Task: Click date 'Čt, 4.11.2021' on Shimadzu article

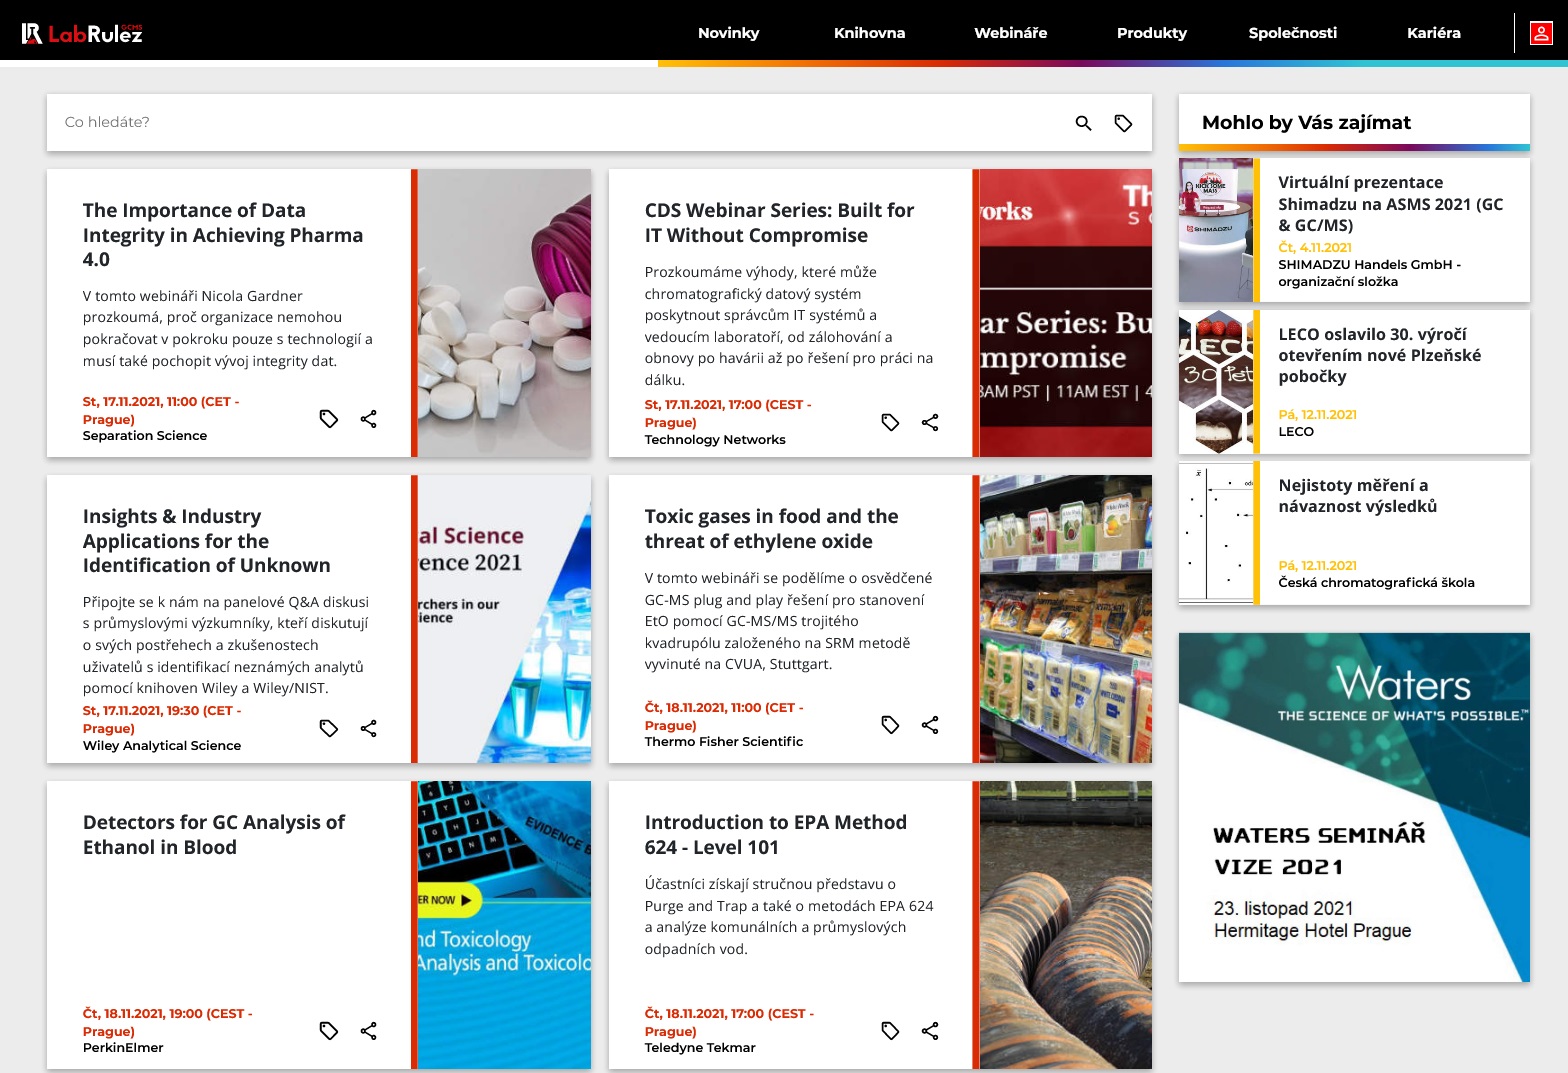Action: [1315, 248]
